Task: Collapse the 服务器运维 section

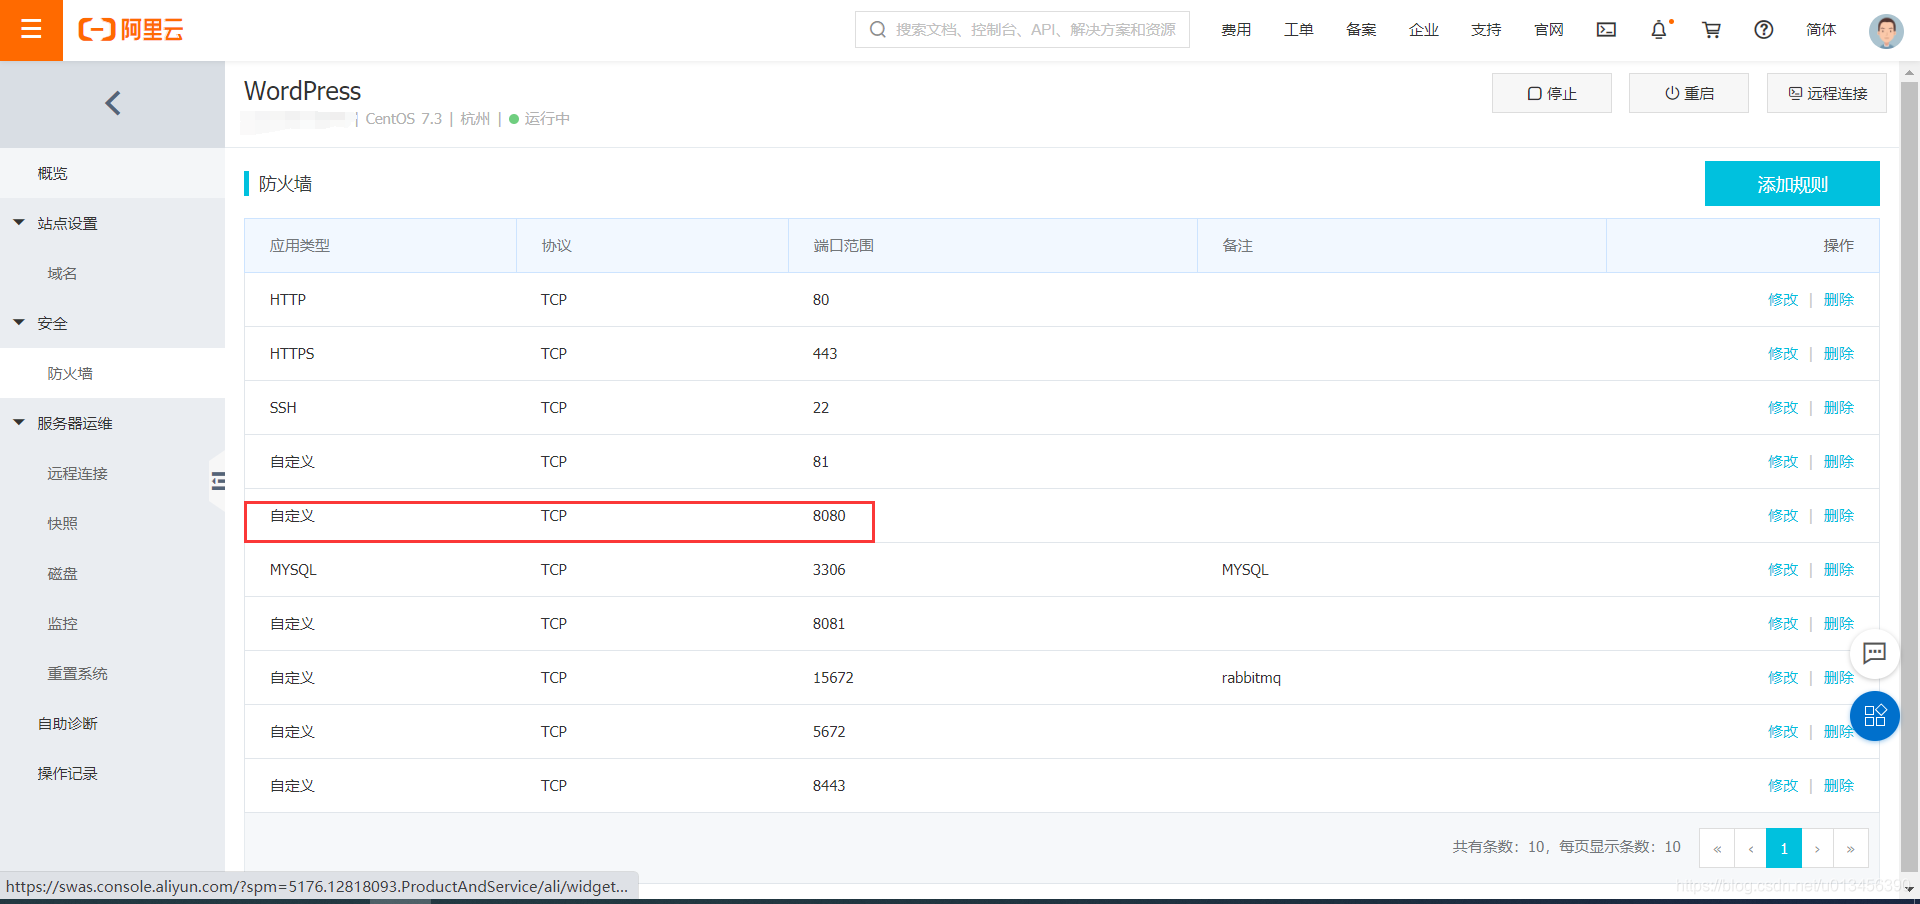Action: pos(19,423)
